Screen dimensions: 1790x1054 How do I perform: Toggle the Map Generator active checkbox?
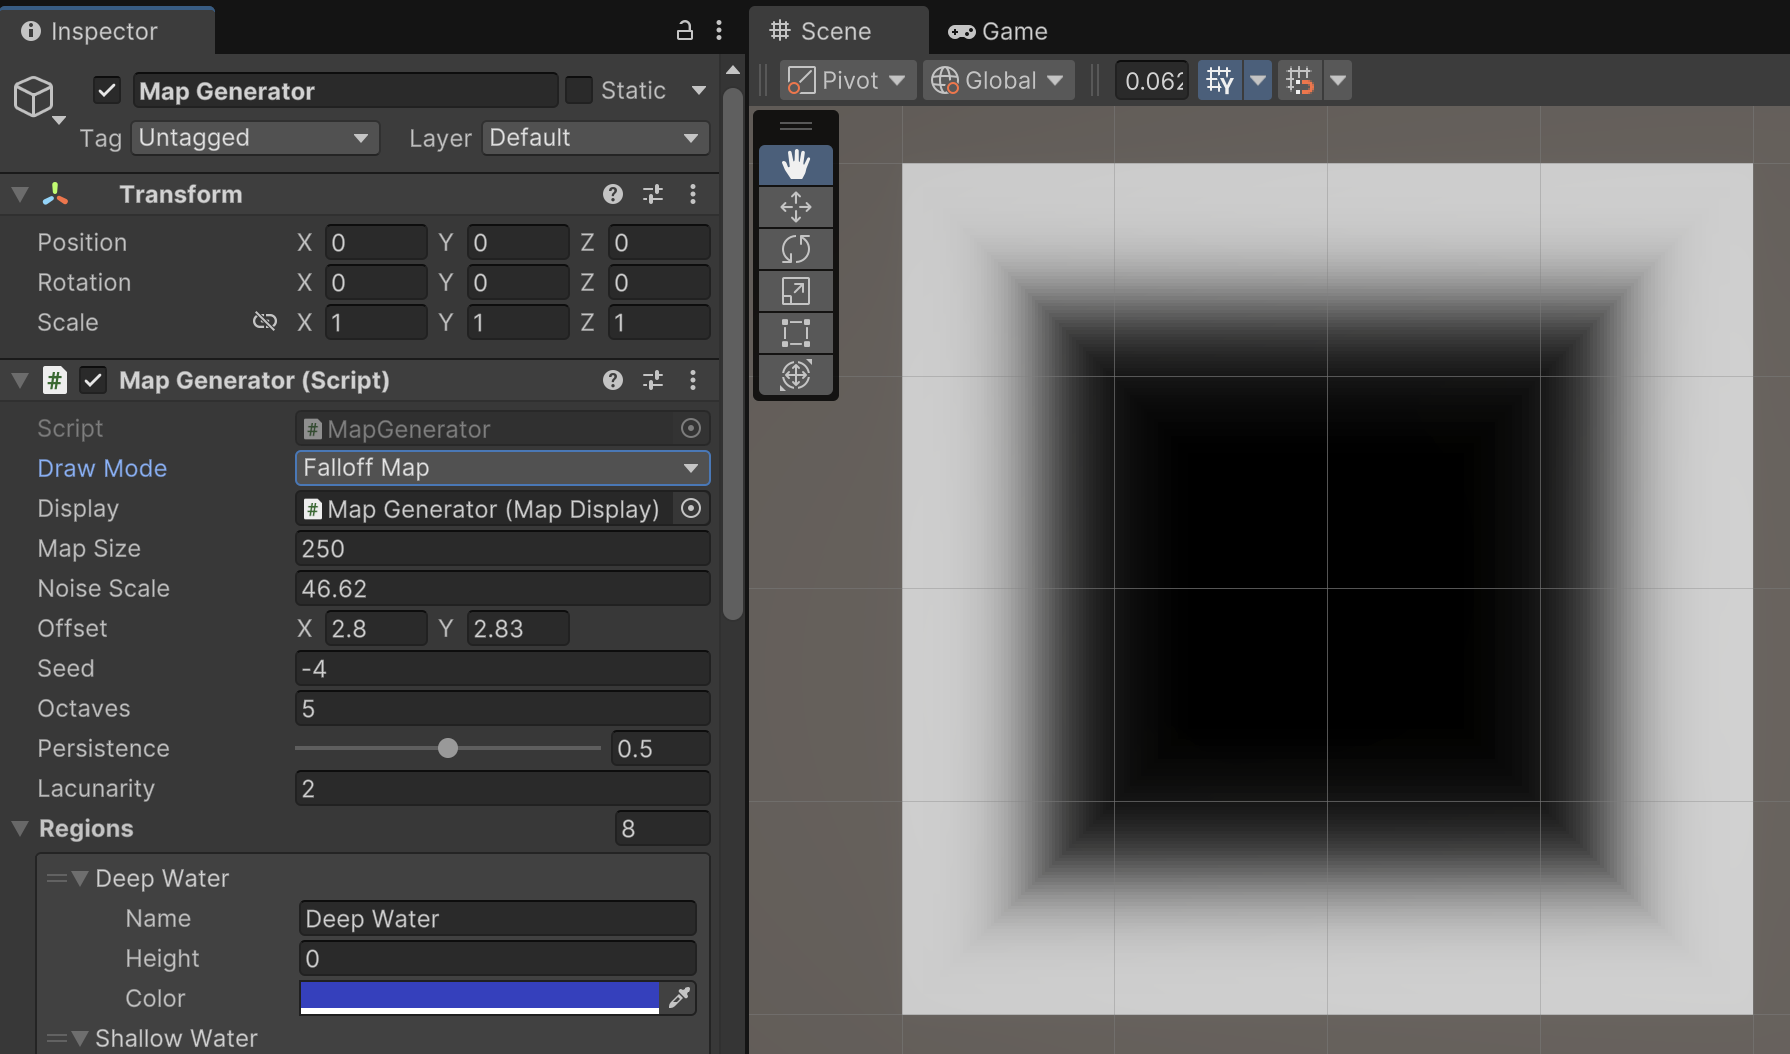pyautogui.click(x=107, y=91)
